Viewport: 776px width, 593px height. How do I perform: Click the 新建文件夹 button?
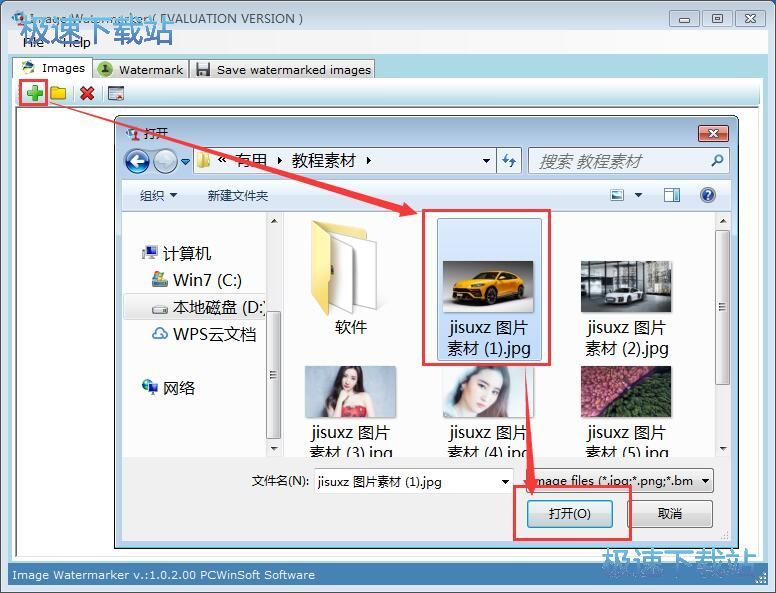pyautogui.click(x=238, y=196)
